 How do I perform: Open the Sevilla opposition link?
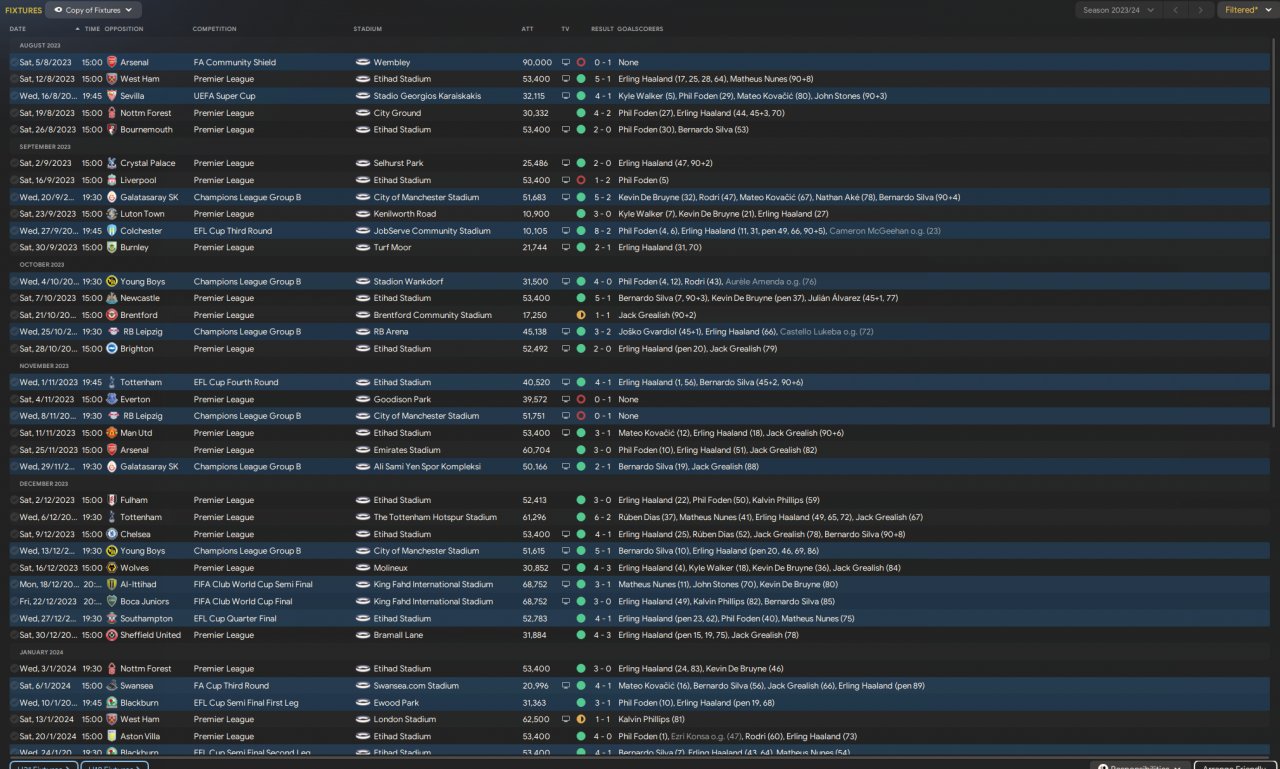pos(132,96)
